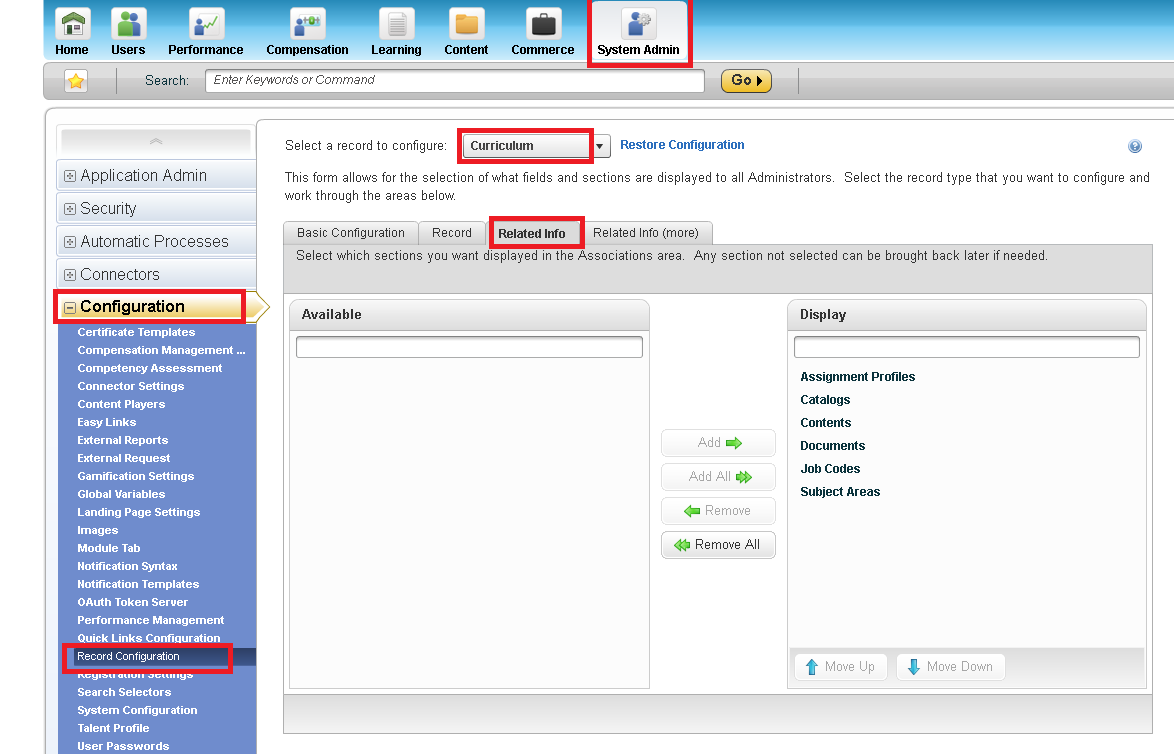This screenshot has height=754, width=1174.
Task: Open Notification Templates in sidebar
Action: [139, 584]
